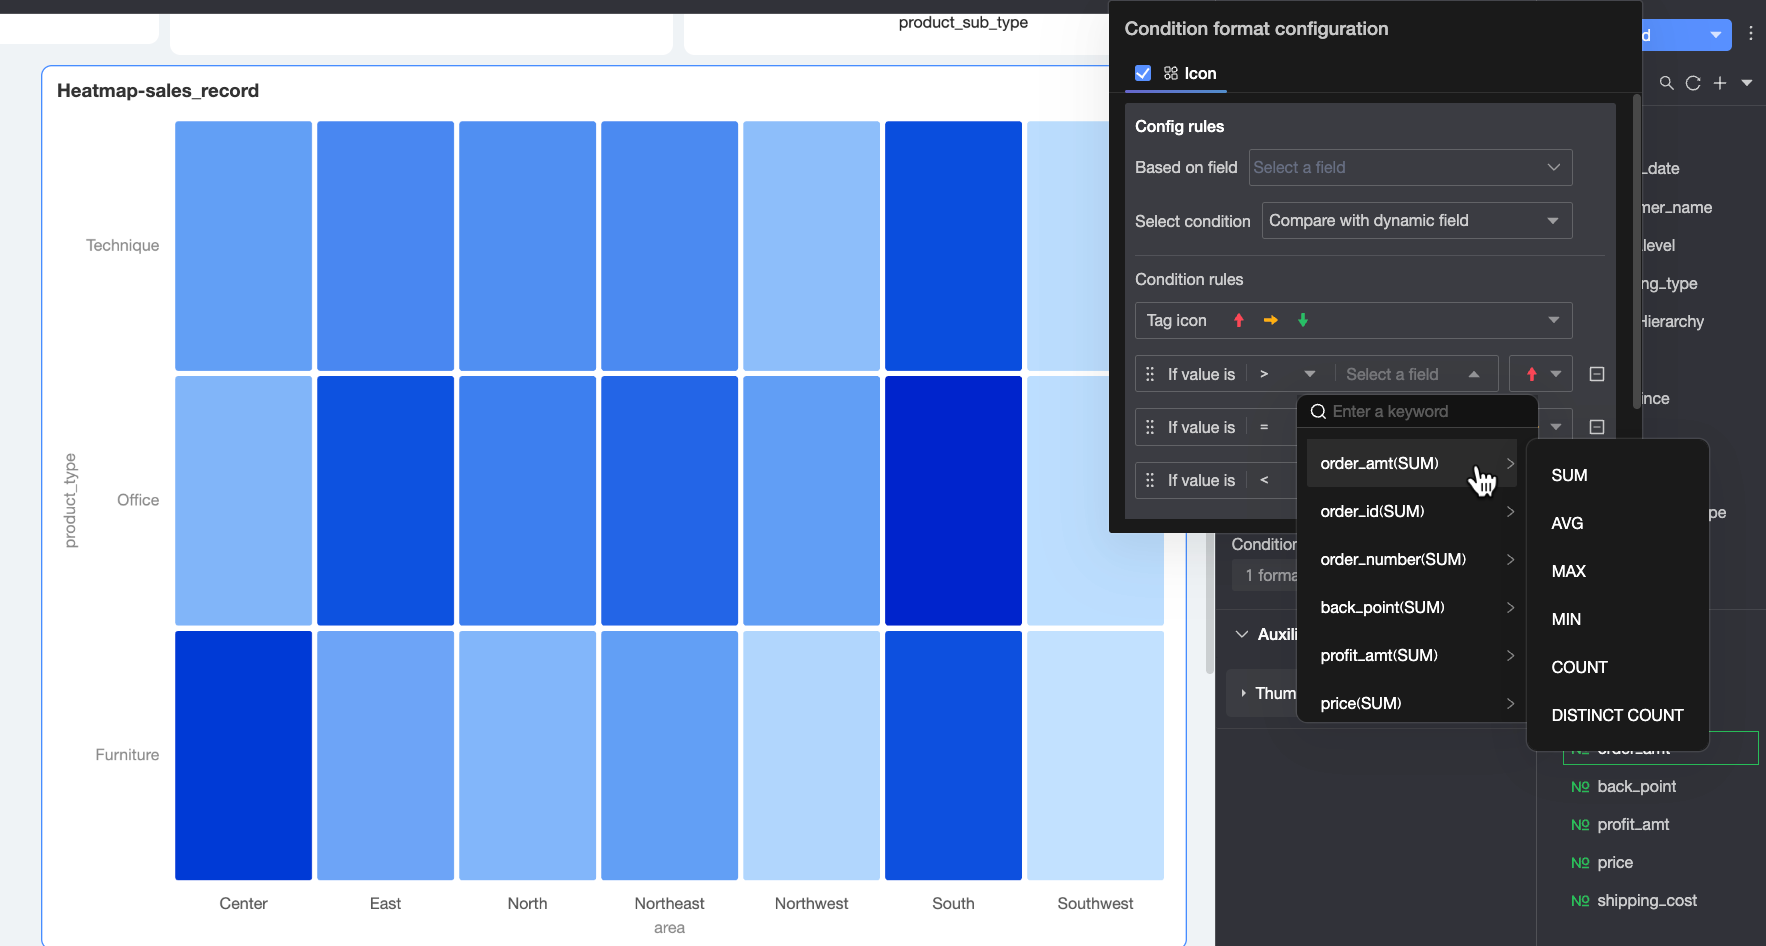Click the Furniture / North heatmap cell
1766x946 pixels.
[527, 755]
